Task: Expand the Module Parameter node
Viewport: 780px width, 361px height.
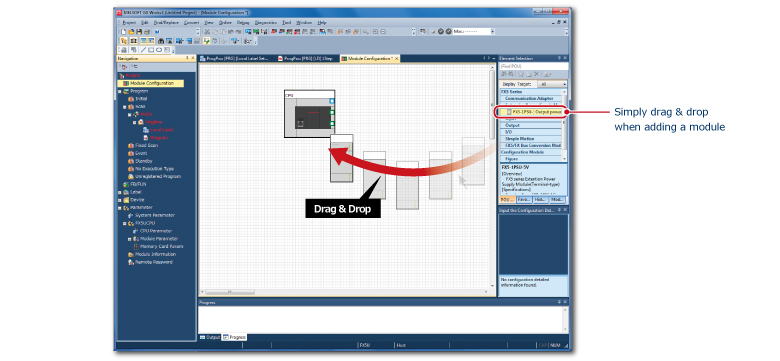Action: tap(130, 239)
